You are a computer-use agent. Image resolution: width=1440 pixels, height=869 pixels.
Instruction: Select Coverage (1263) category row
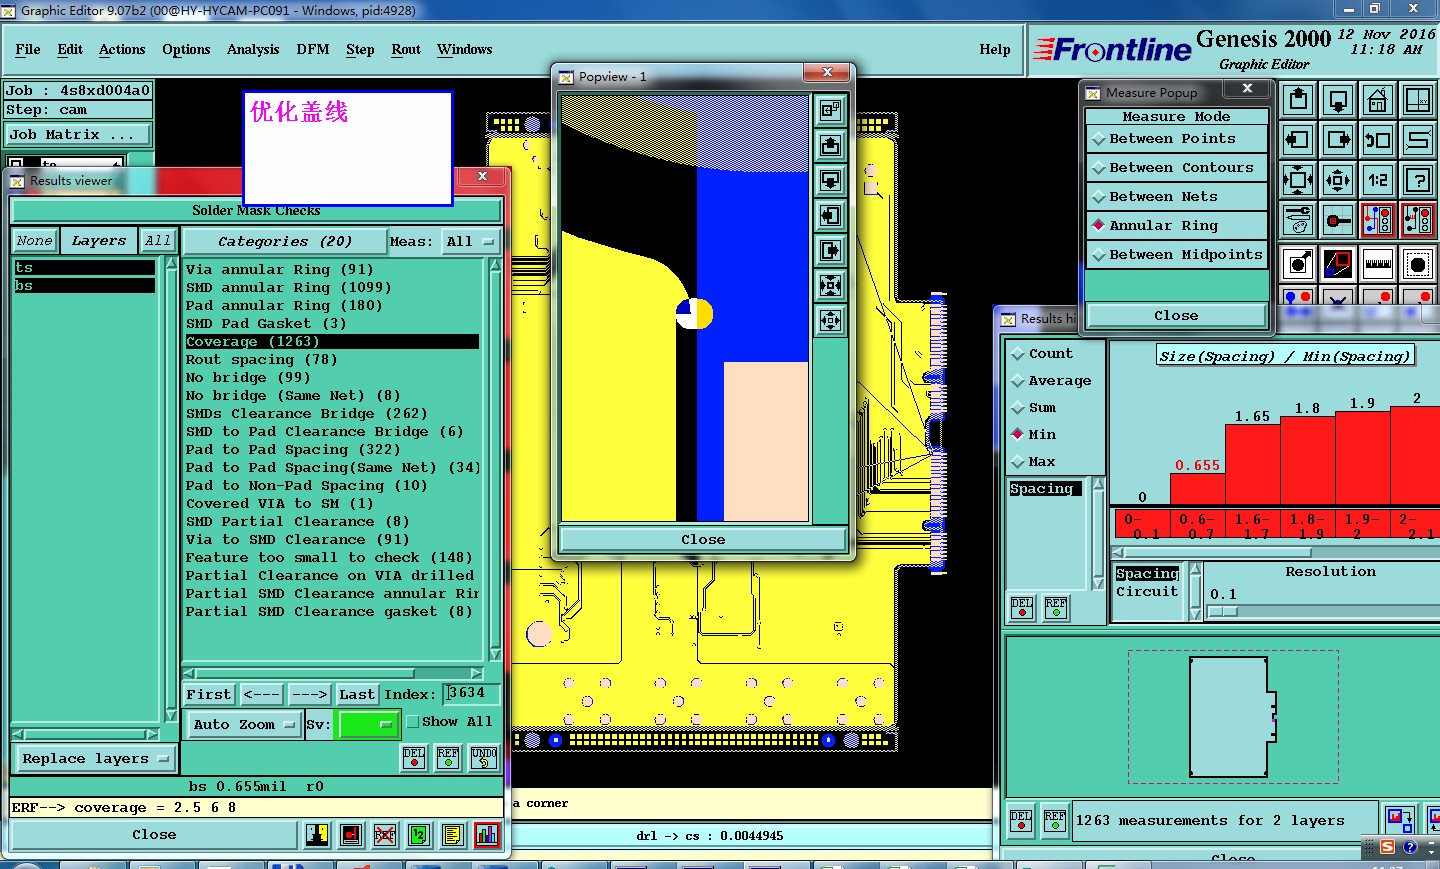pos(332,342)
